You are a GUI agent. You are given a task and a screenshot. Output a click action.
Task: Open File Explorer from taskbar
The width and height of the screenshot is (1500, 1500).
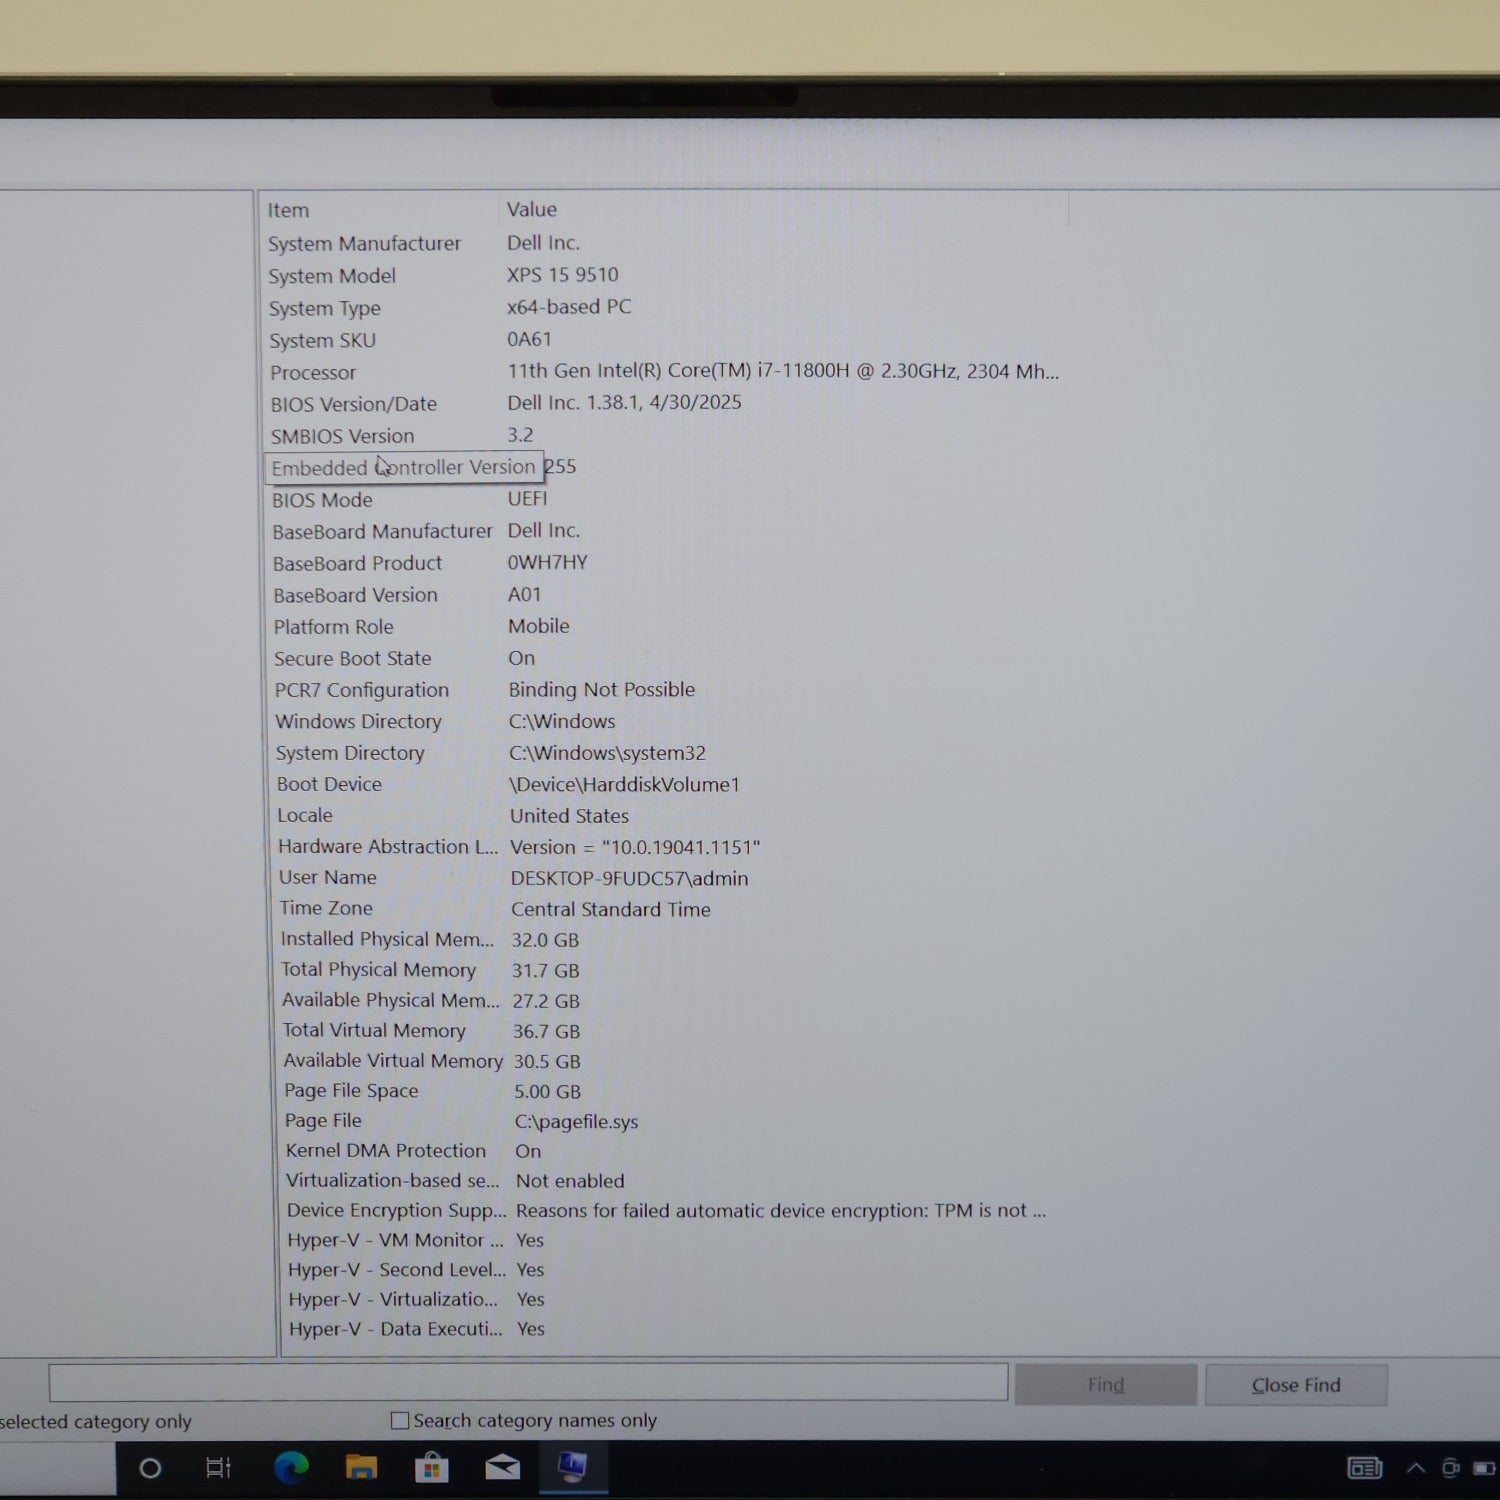(361, 1468)
